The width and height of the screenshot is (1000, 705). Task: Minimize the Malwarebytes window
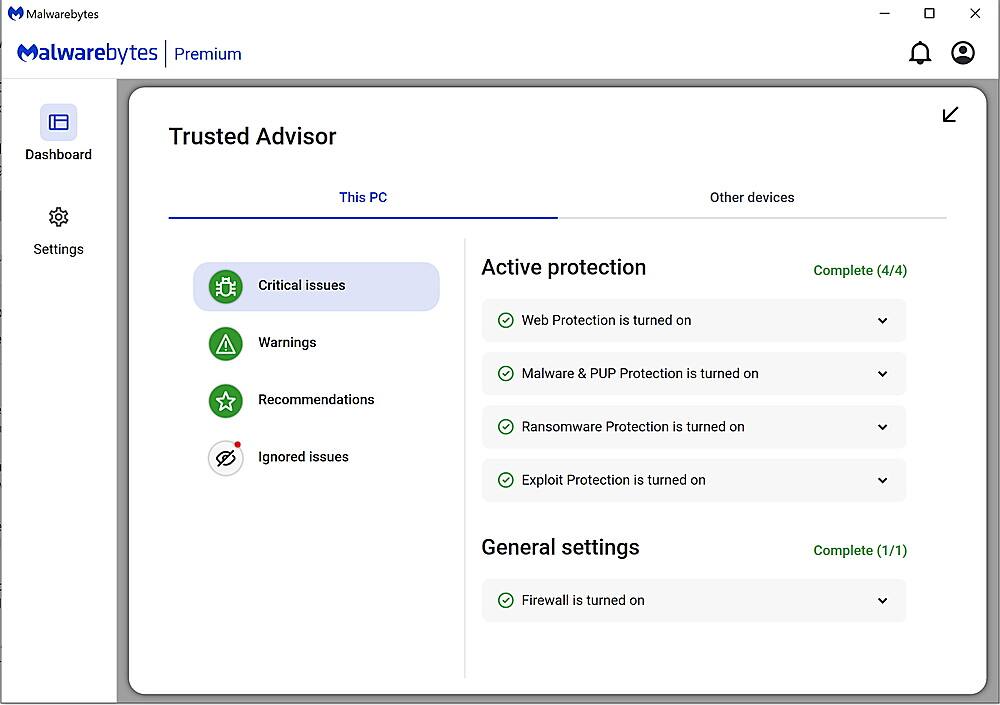click(885, 13)
